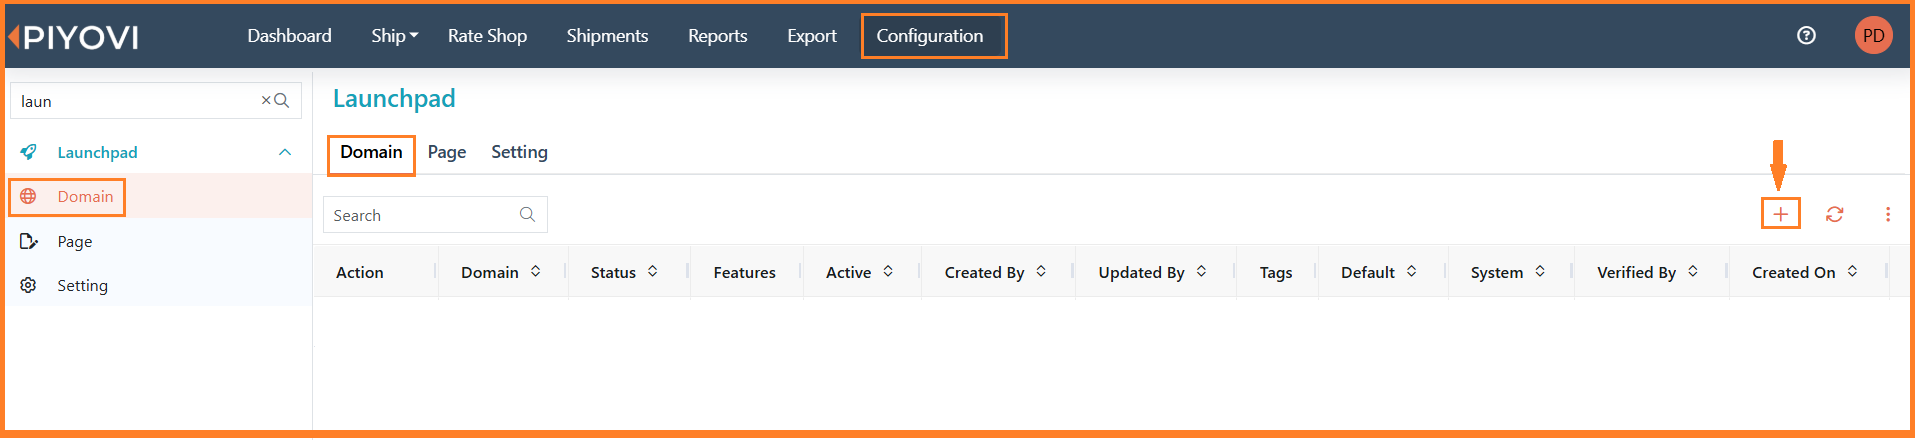
Task: Open Reports in the top menu
Action: click(717, 36)
